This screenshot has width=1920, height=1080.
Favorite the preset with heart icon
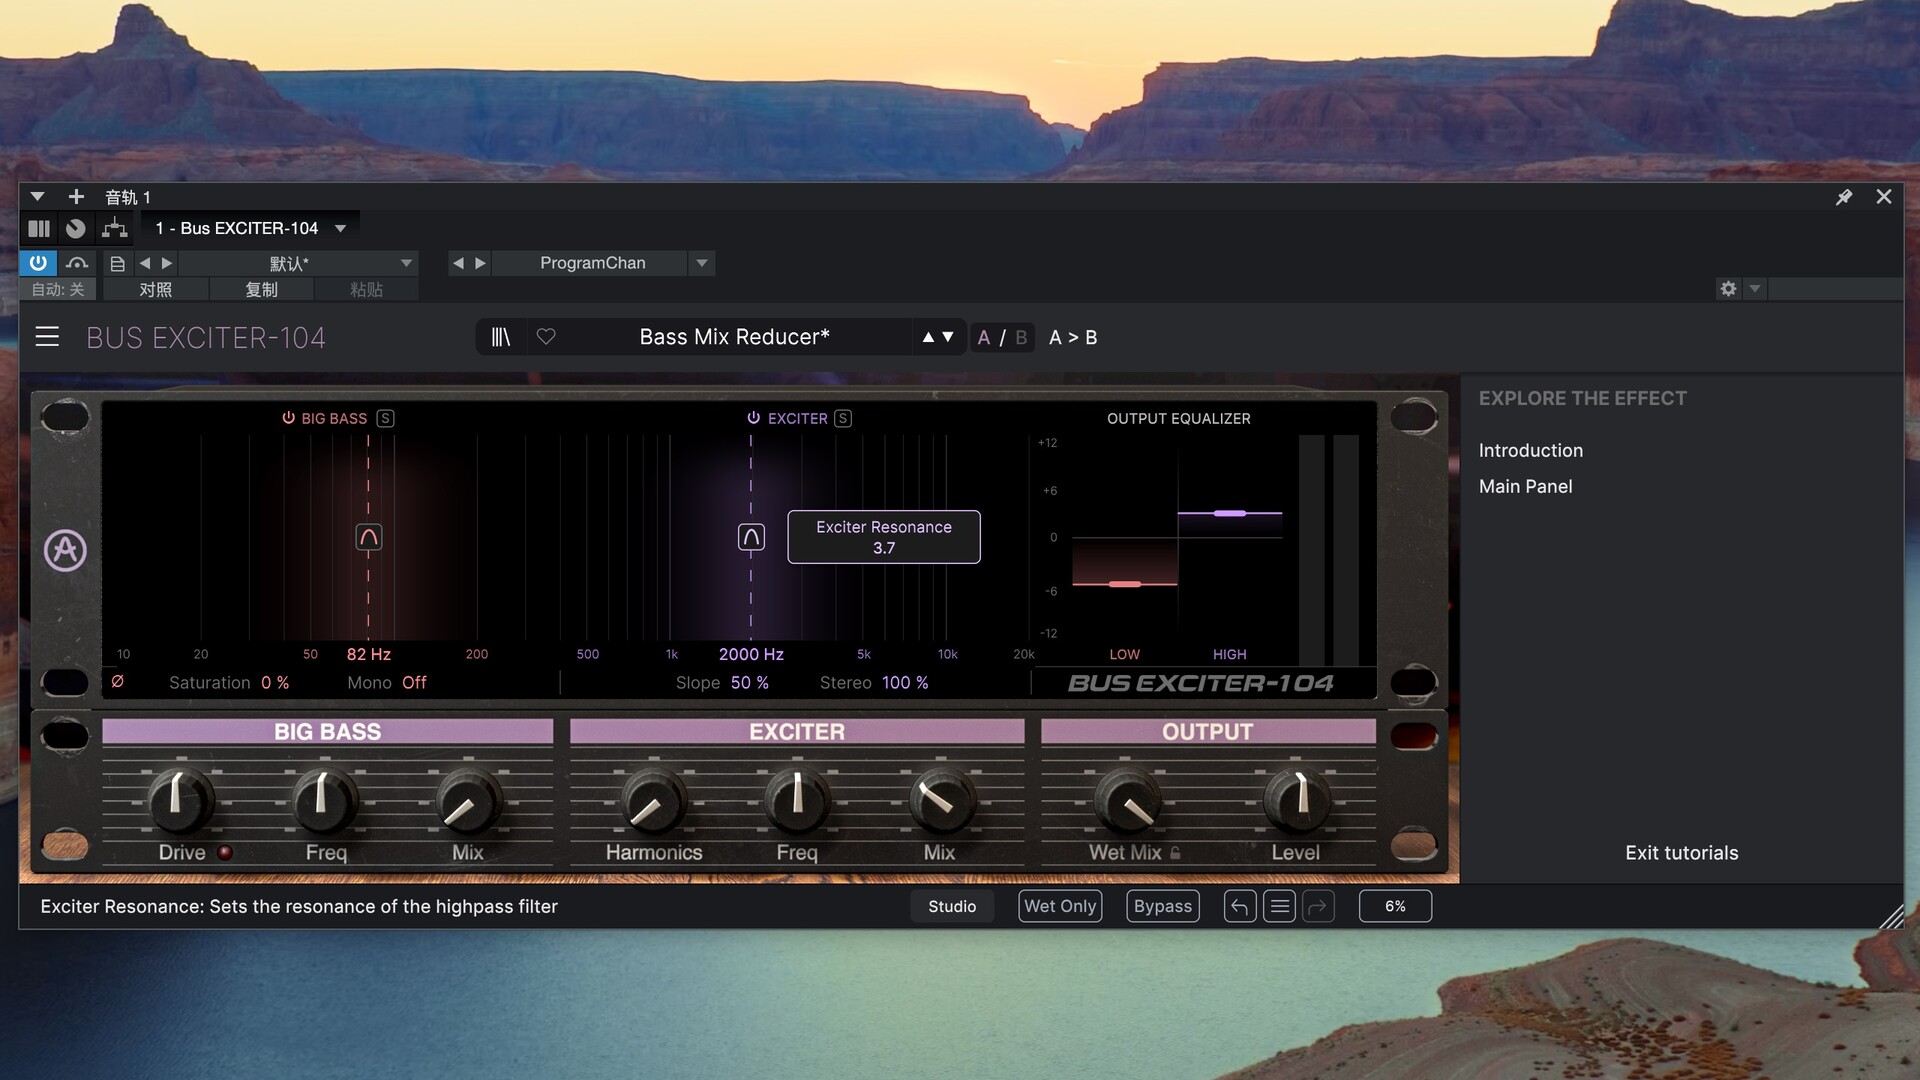click(546, 337)
